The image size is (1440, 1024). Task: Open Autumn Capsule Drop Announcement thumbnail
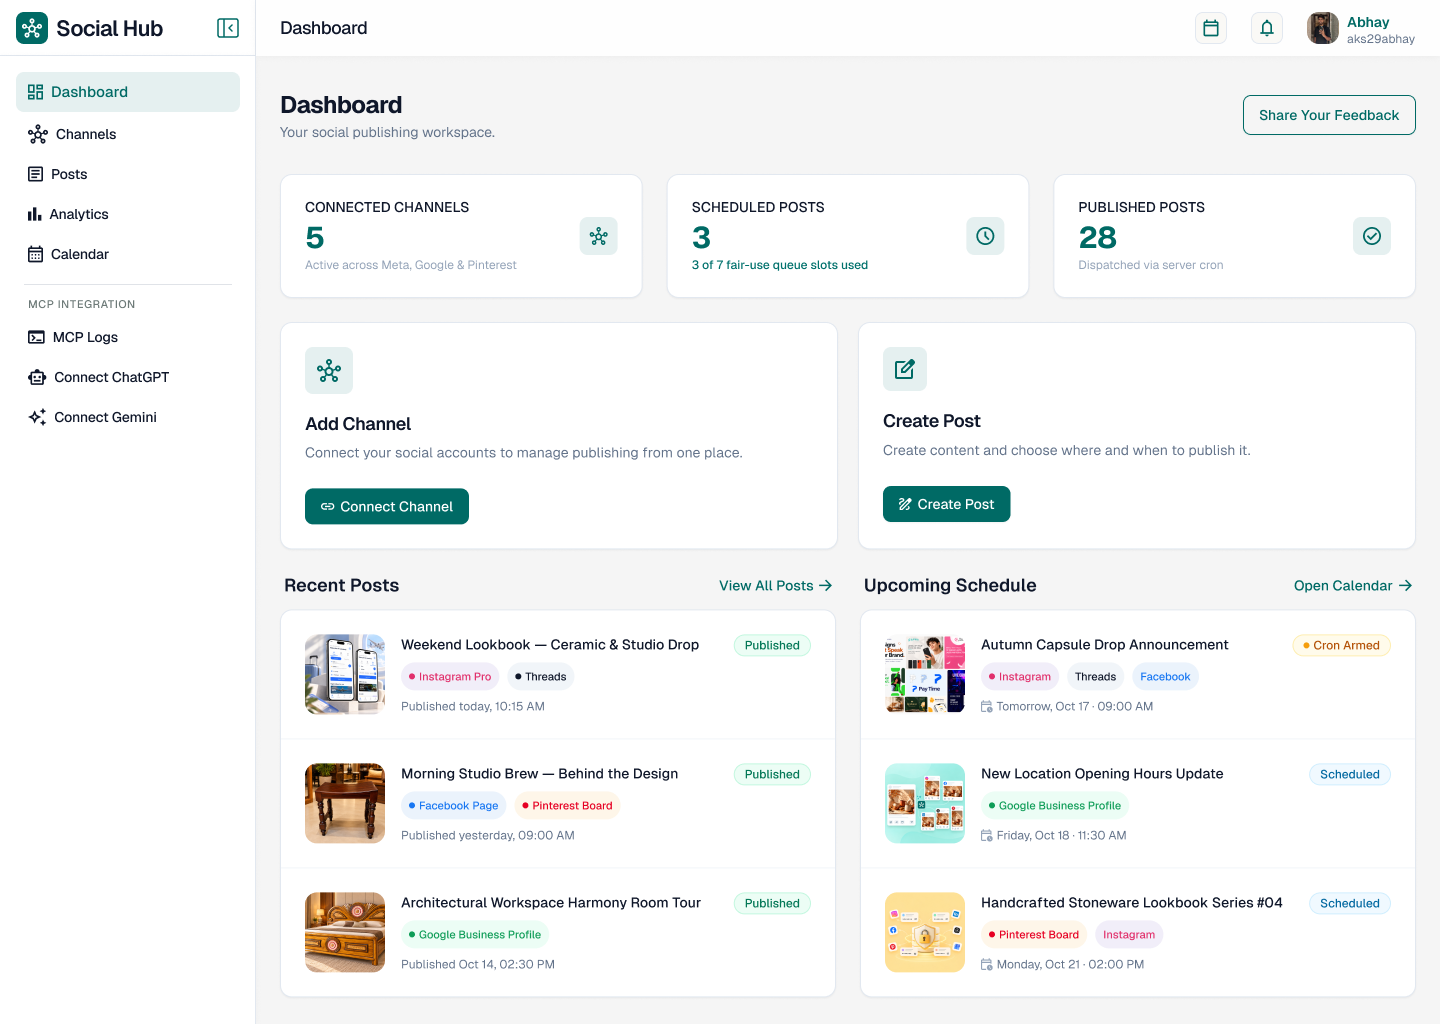925,674
